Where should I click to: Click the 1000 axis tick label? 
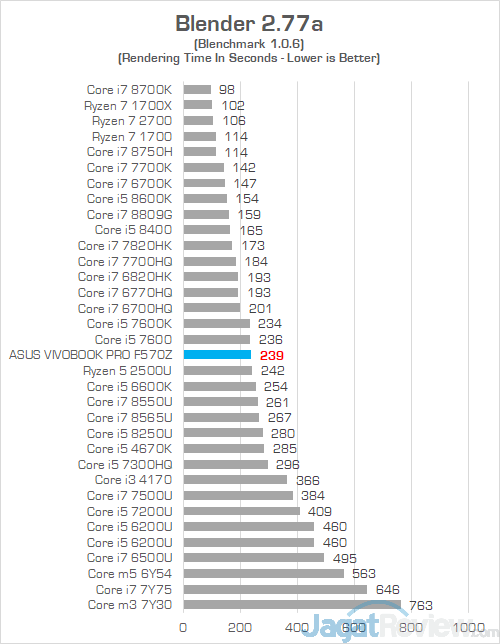468,627
